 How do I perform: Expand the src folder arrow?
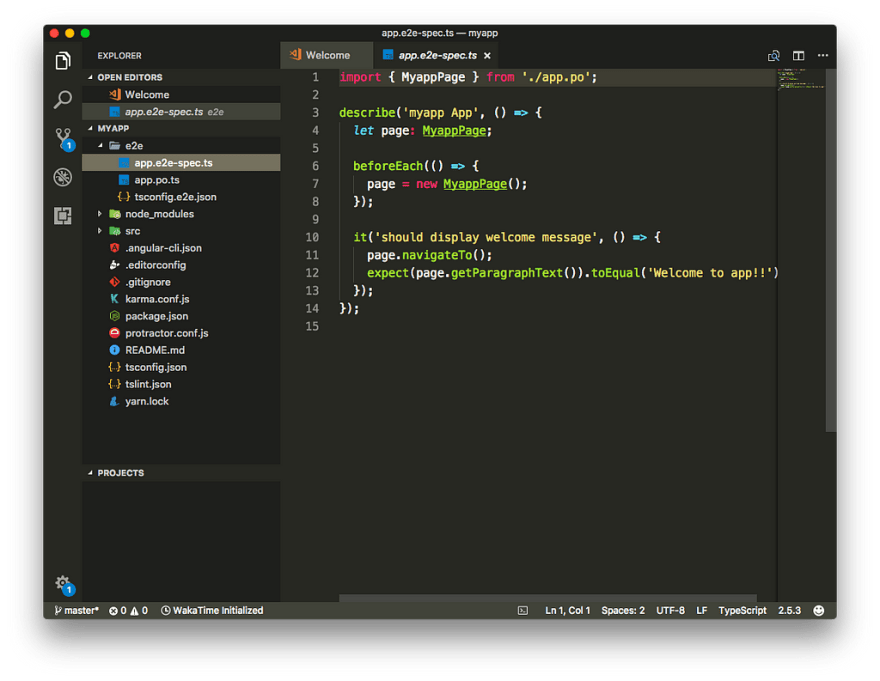coord(100,231)
